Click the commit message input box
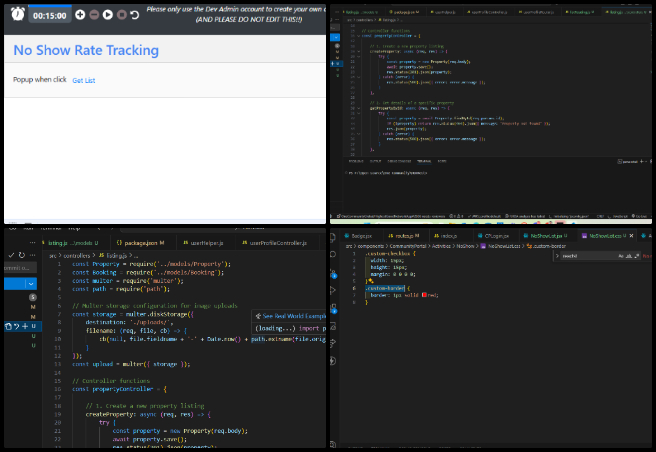Screen dimensions: 656x452 tap(20, 268)
